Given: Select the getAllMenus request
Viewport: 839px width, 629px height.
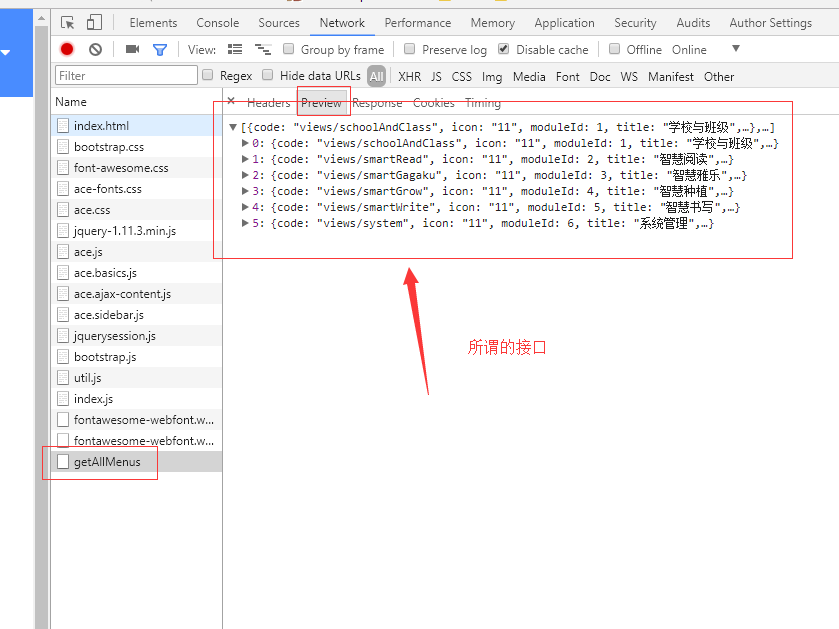Looking at the screenshot, I should [107, 462].
